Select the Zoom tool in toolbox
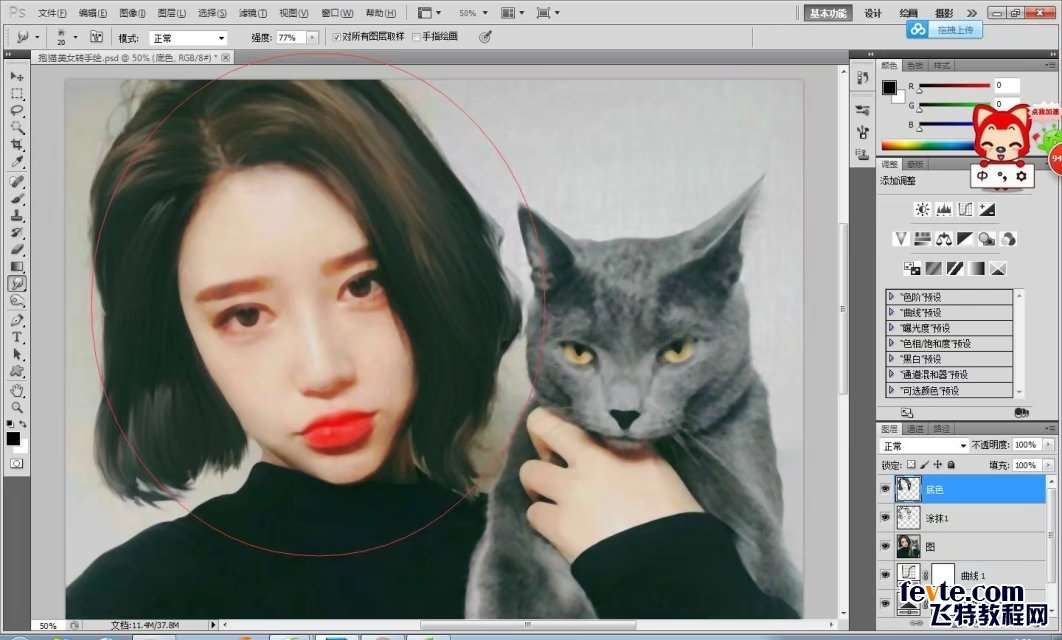Viewport: 1062px width, 640px height. coord(17,407)
